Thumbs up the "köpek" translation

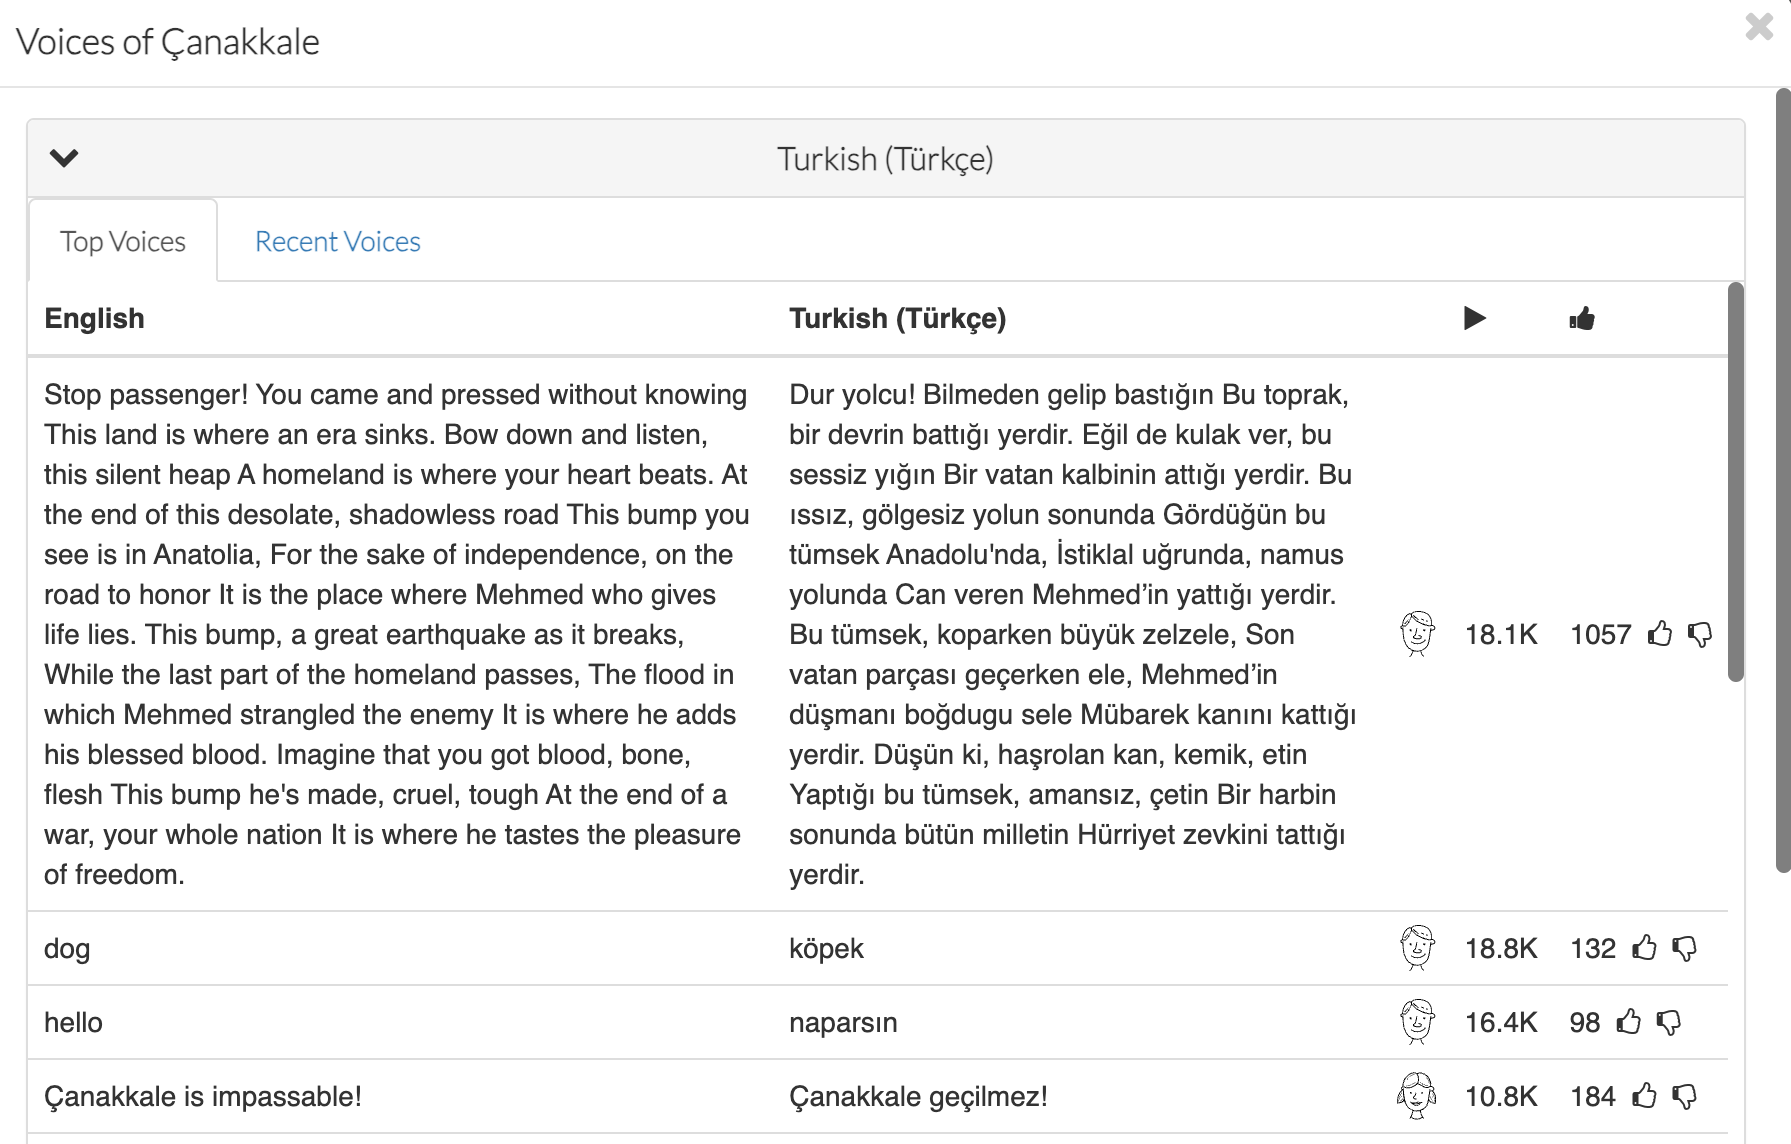pos(1645,948)
